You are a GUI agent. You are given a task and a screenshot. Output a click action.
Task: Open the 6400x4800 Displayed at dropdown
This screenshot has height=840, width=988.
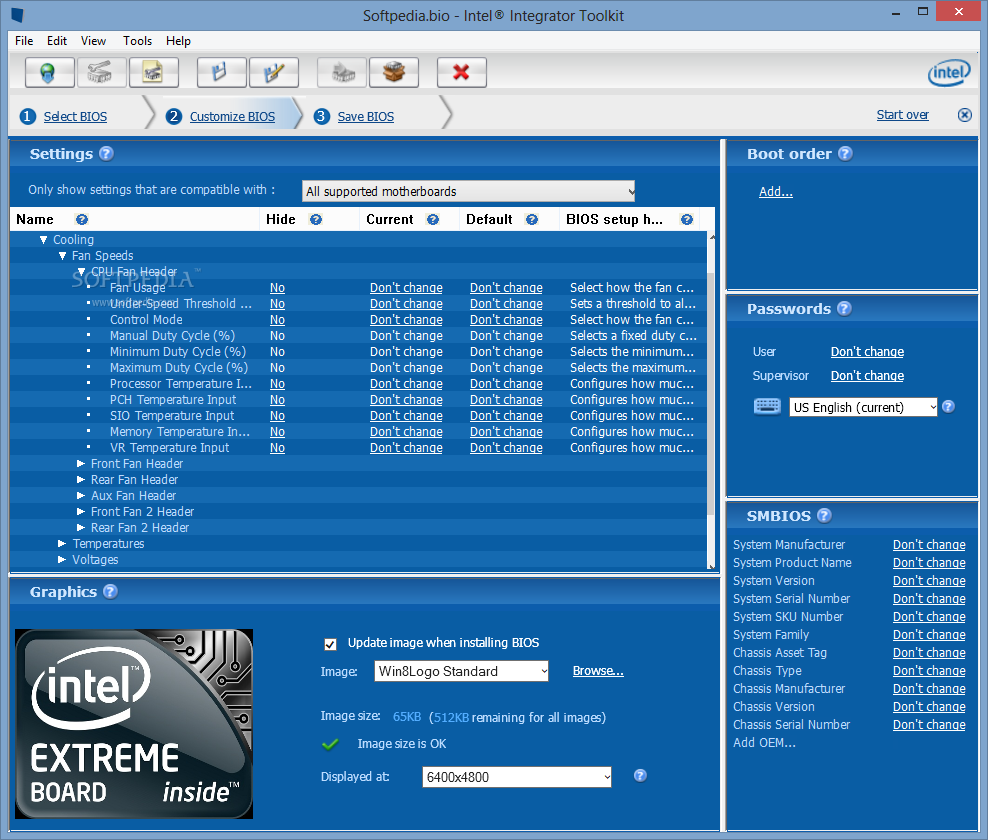pyautogui.click(x=517, y=777)
